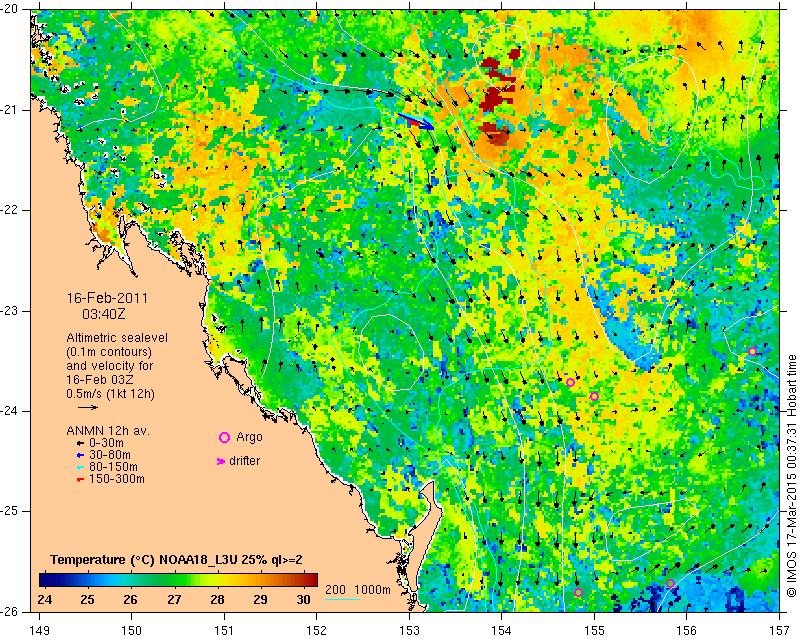Image resolution: width=800 pixels, height=640 pixels.
Task: Select the Argo float marker at 23.85°S, 155°E
Action: (594, 397)
